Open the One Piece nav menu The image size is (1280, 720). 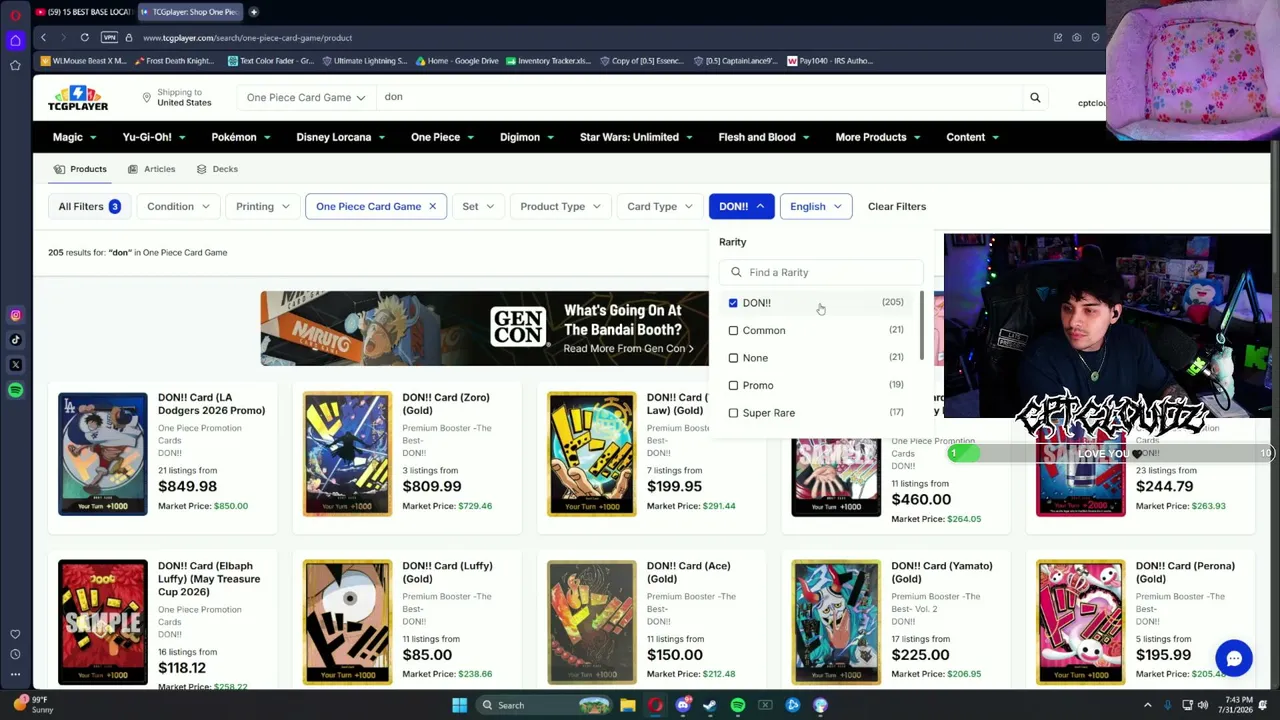click(442, 137)
